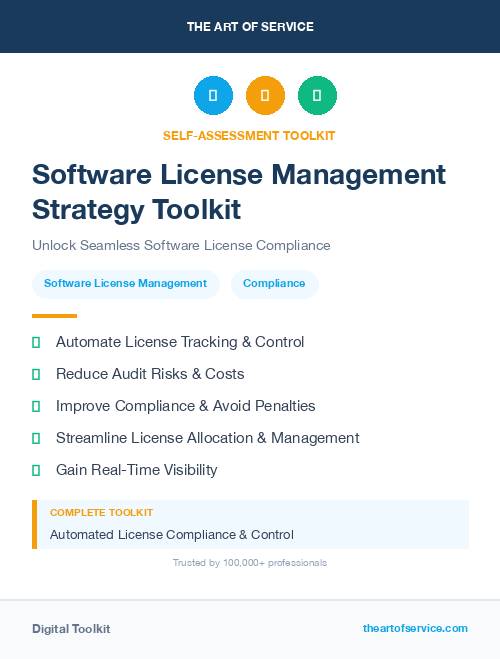The height and width of the screenshot is (659, 500).
Task: Click COMPLETE TOOLKIT heading
Action: 101,513
